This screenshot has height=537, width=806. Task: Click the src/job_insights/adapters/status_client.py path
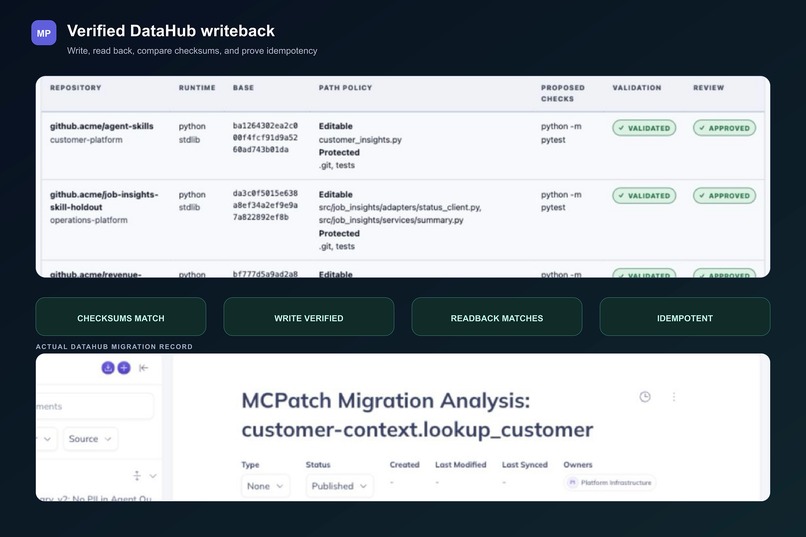[x=400, y=207]
